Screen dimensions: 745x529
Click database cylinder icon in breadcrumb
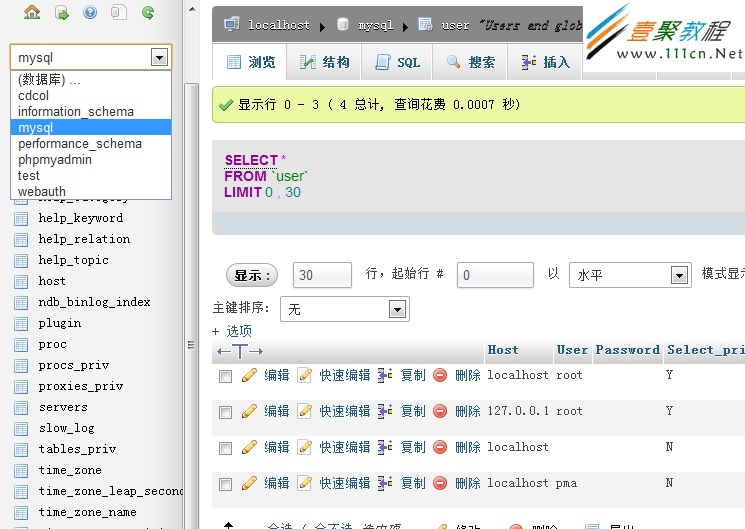coord(343,24)
